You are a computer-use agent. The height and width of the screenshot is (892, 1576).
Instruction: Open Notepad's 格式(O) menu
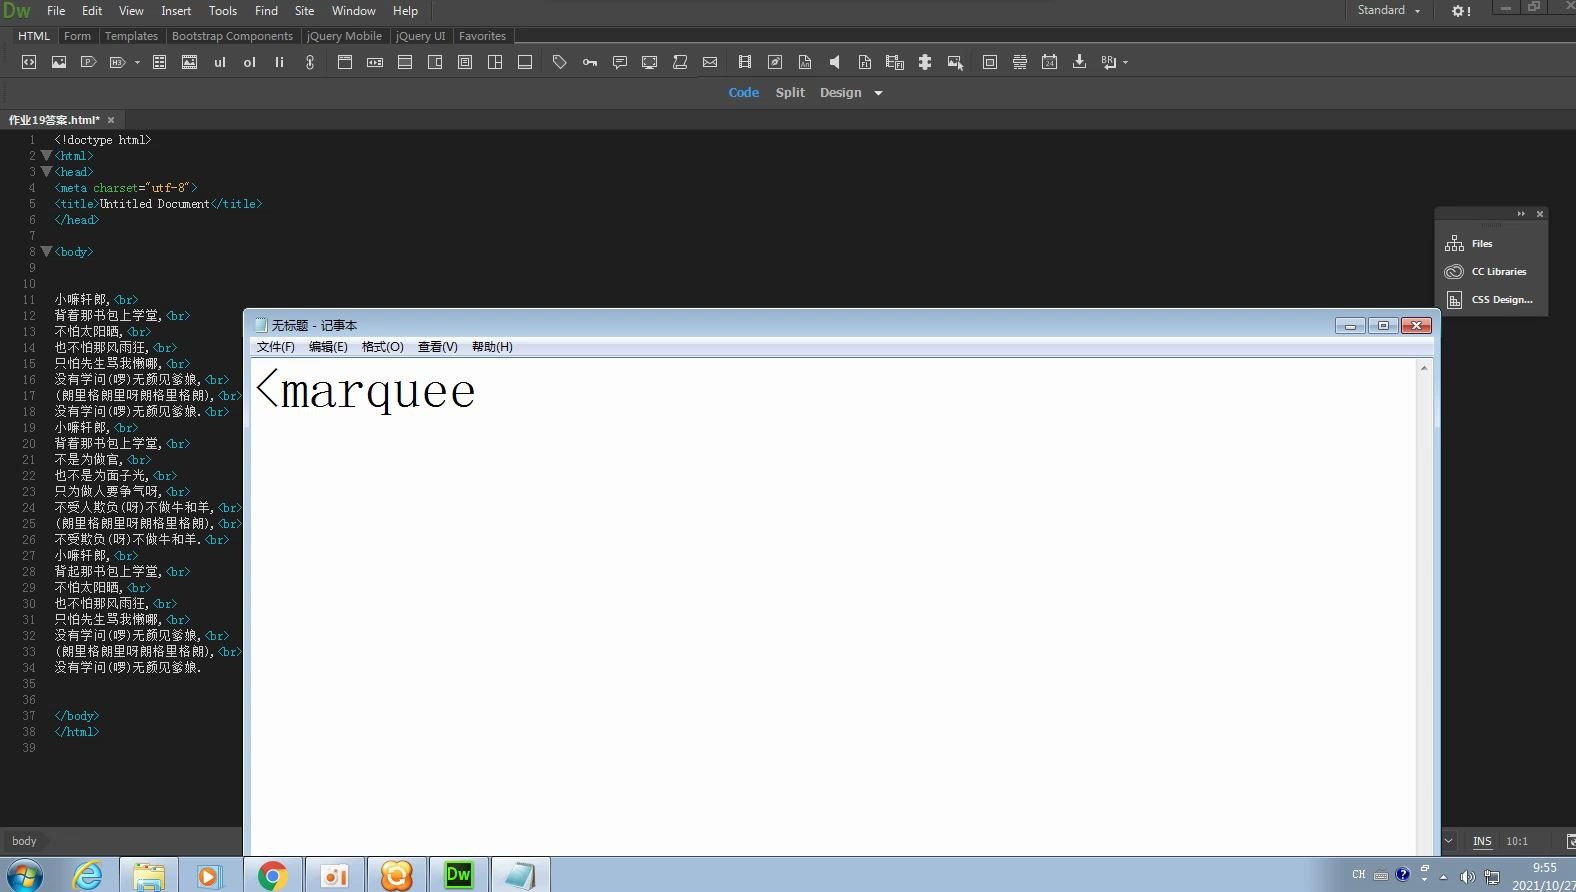[382, 347]
